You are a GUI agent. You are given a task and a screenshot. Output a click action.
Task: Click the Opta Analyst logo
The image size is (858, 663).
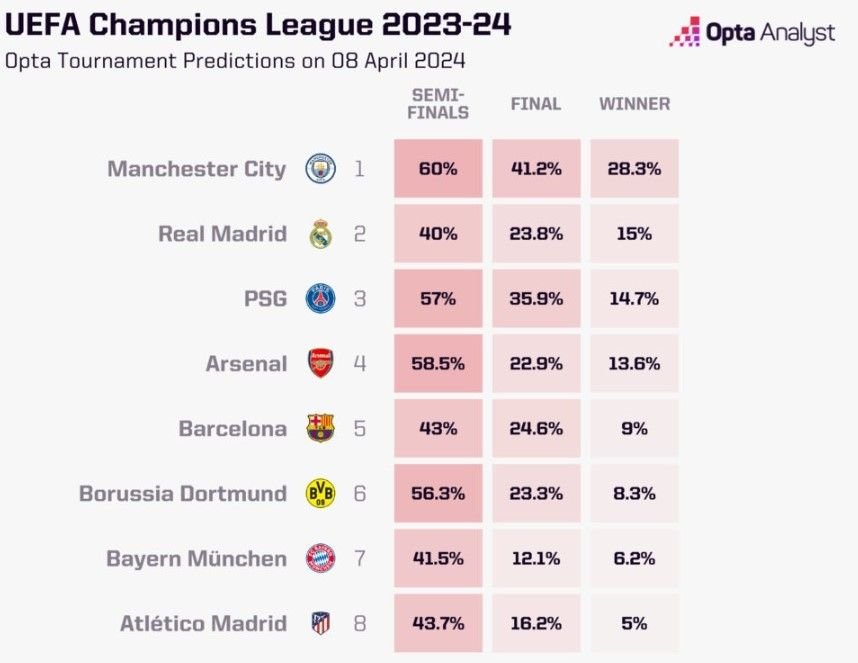(x=752, y=32)
